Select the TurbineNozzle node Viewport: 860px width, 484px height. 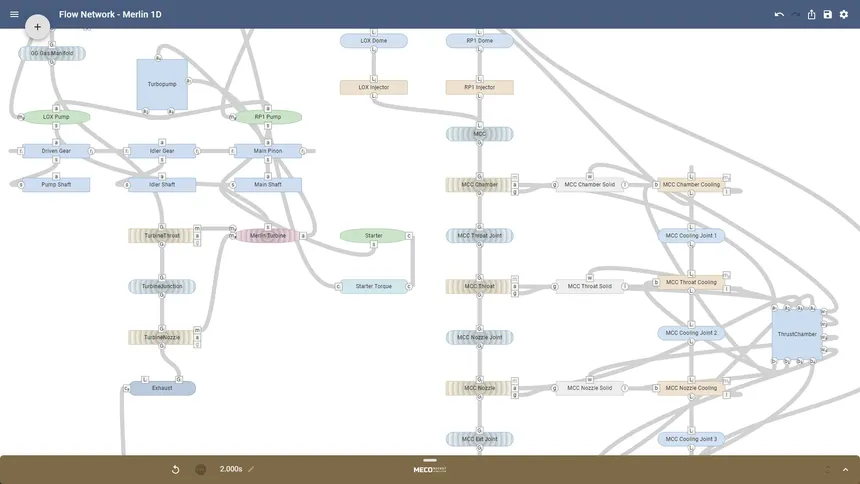point(162,337)
